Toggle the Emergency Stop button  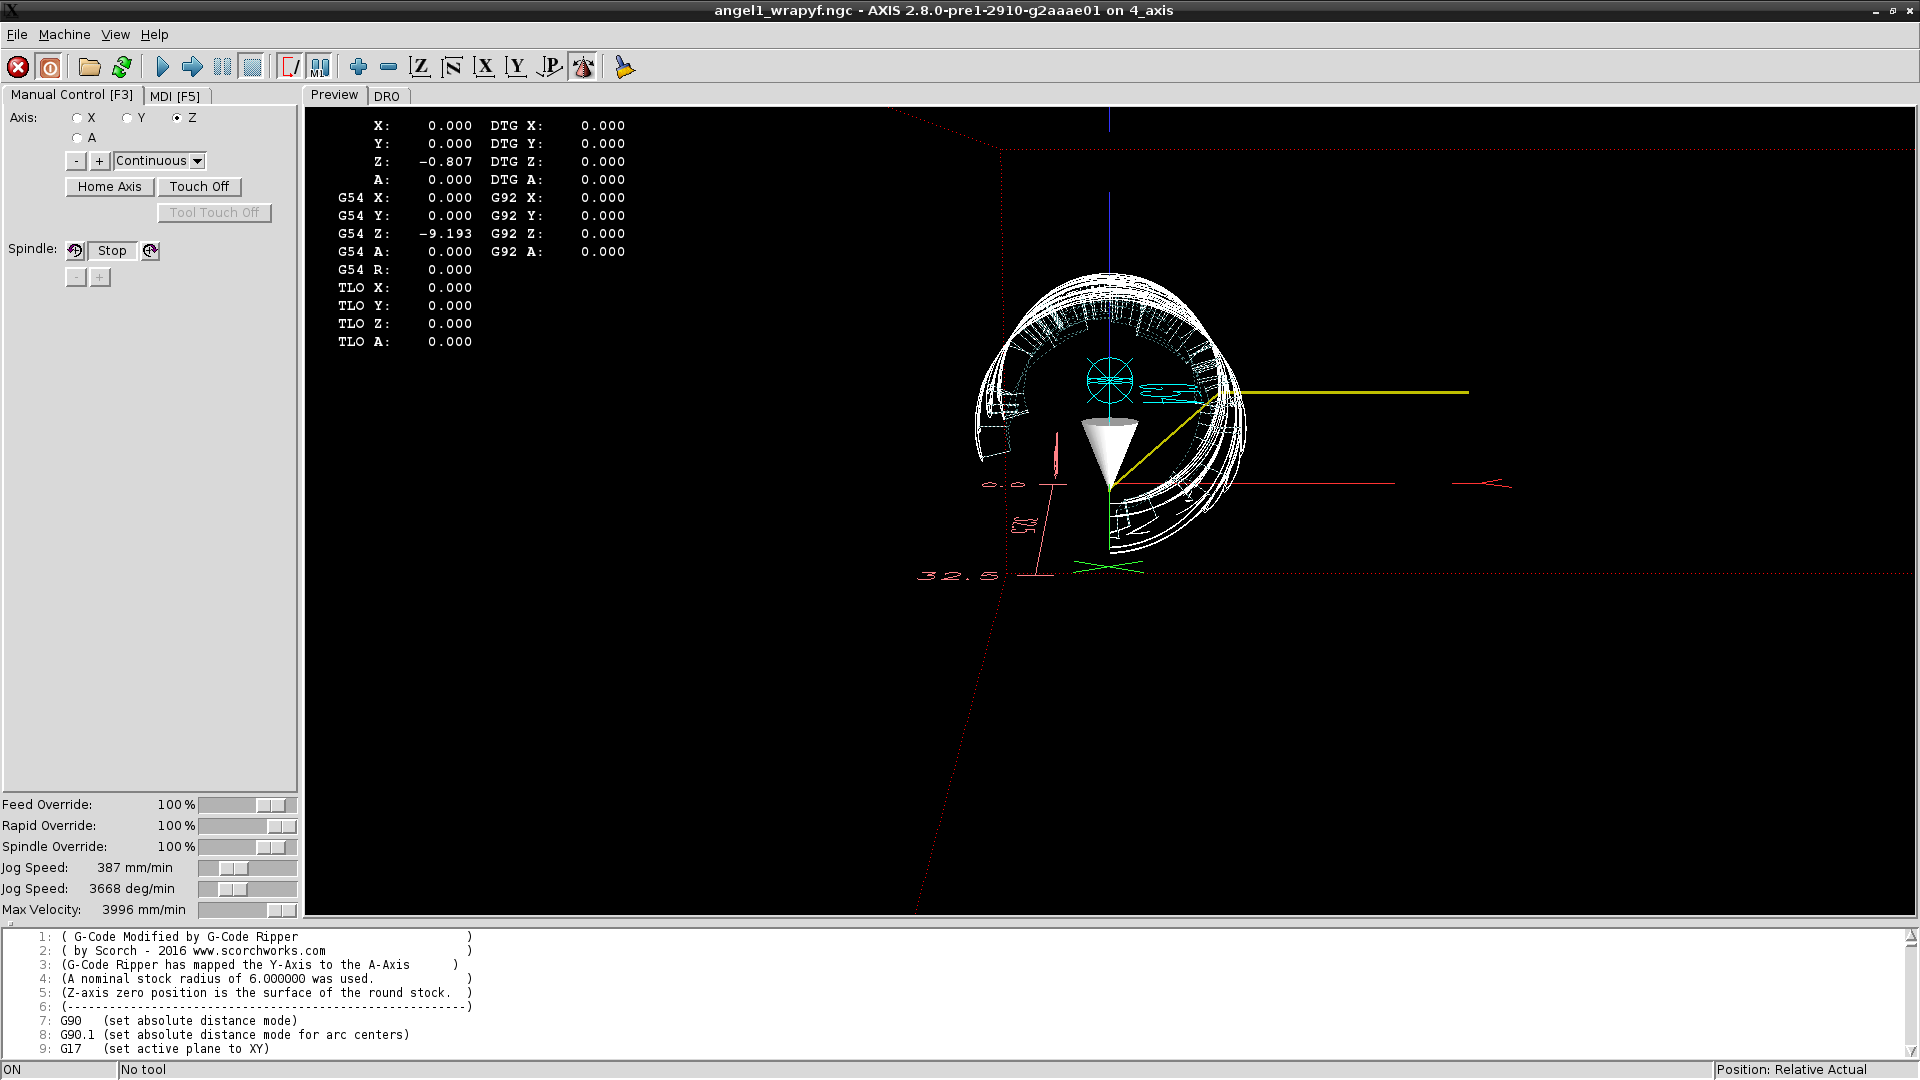18,67
